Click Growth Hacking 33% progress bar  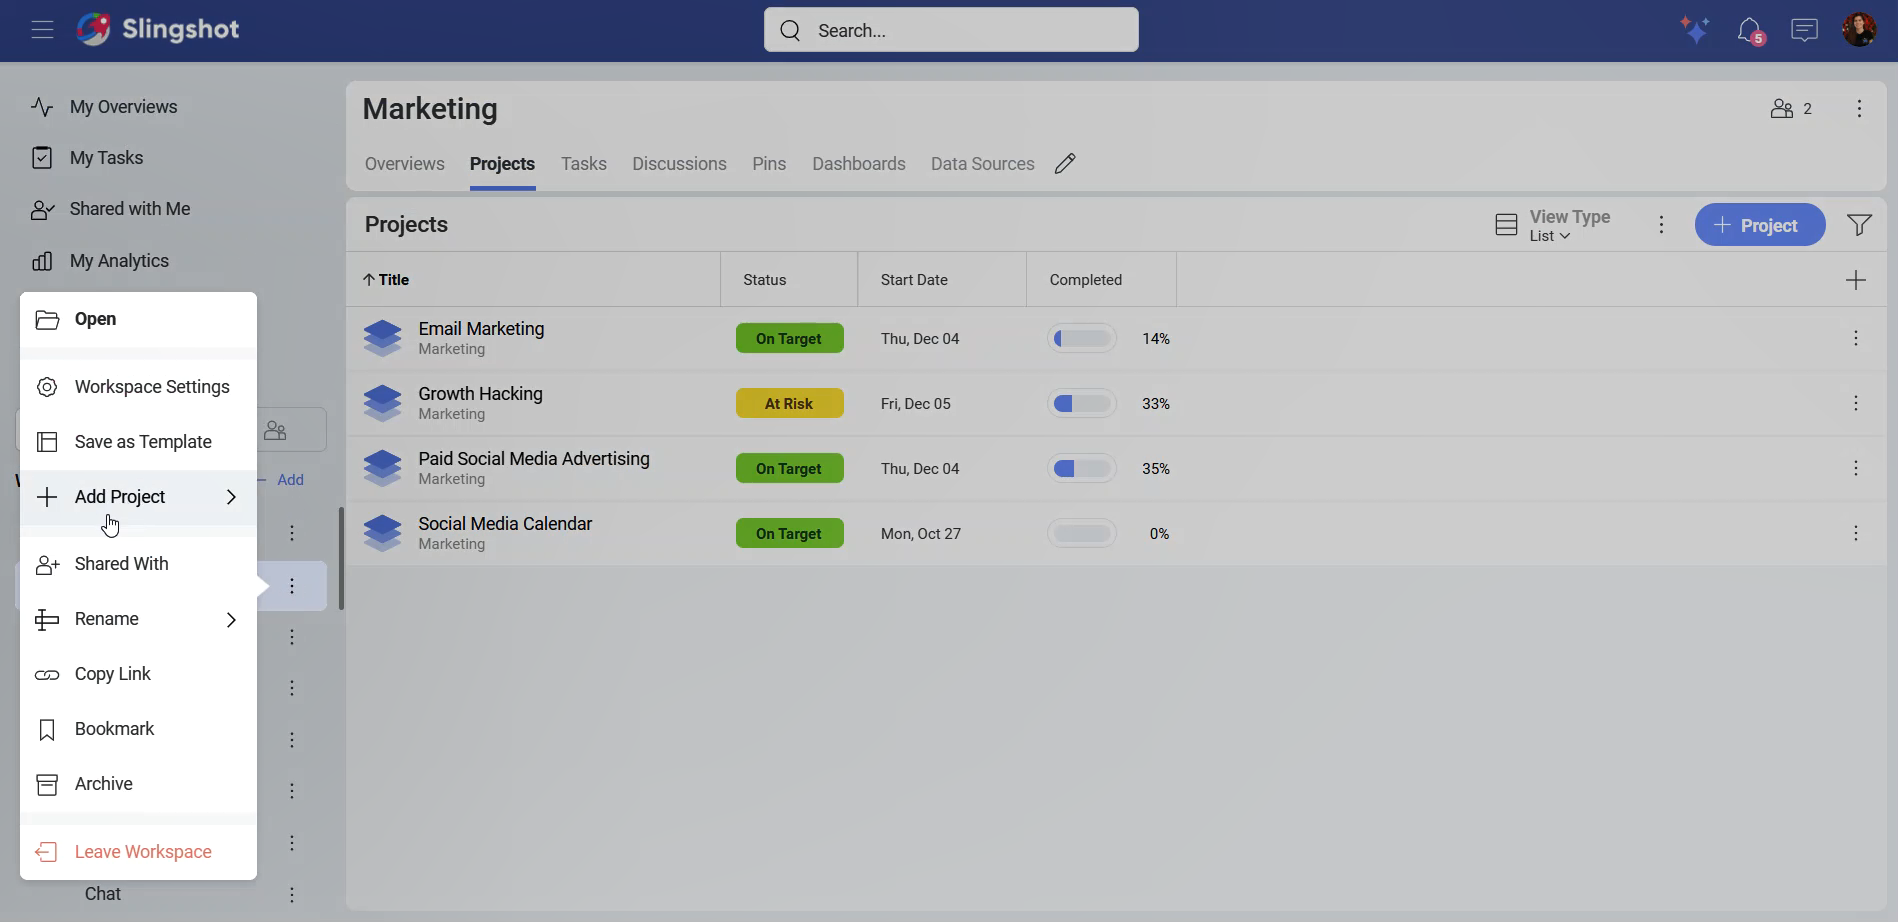click(x=1083, y=404)
